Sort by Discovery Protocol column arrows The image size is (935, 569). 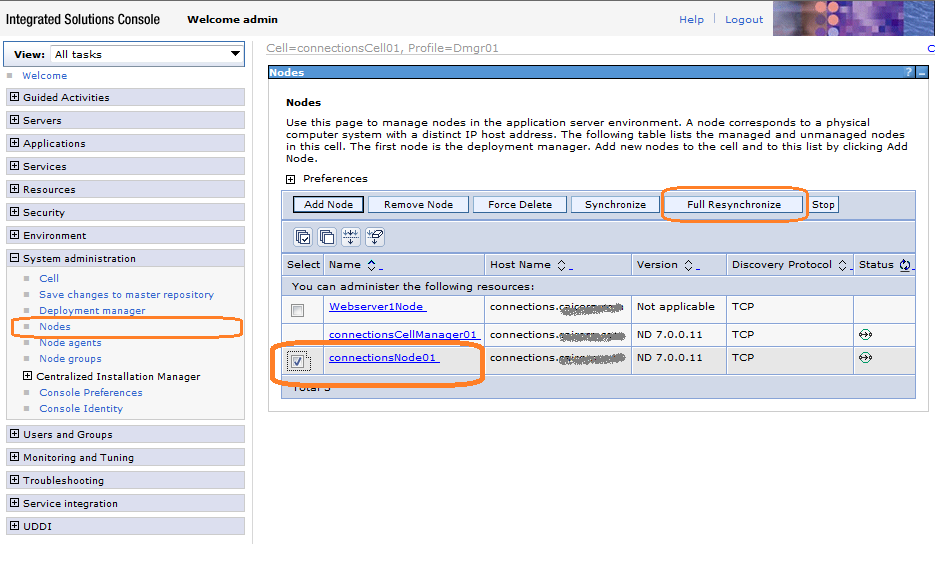pos(842,265)
